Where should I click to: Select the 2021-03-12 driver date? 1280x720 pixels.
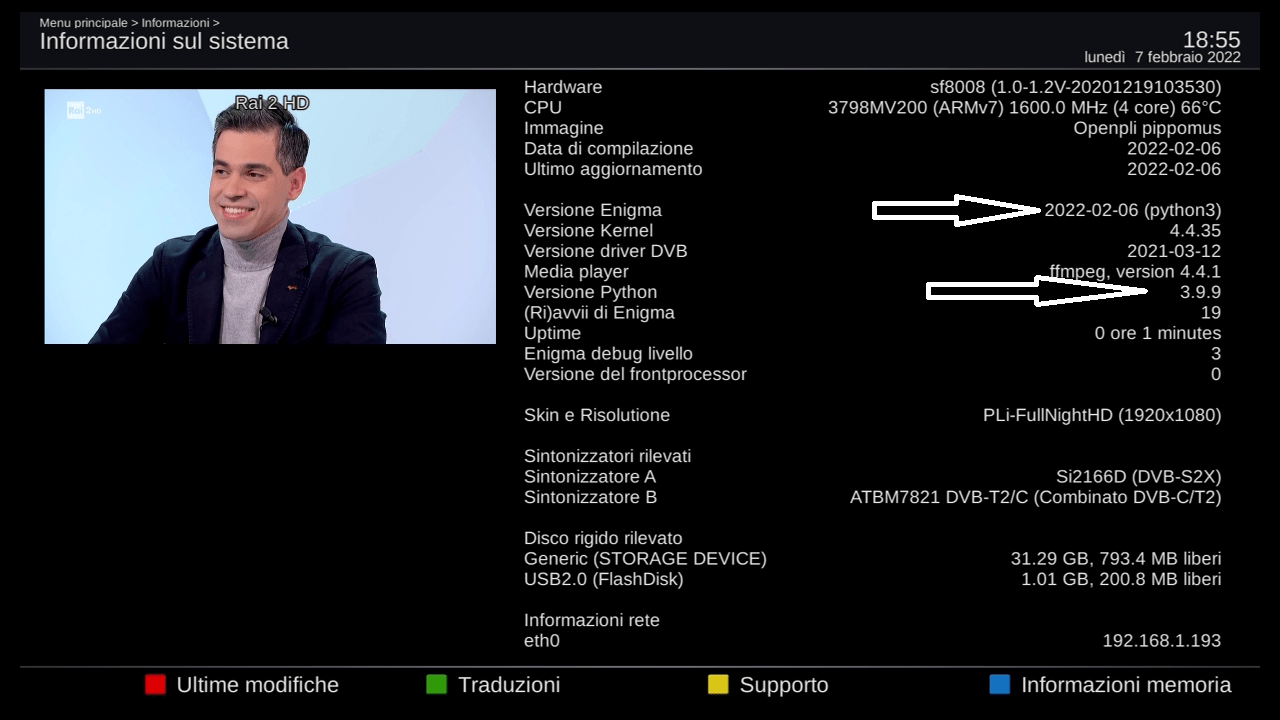pyautogui.click(x=1174, y=251)
